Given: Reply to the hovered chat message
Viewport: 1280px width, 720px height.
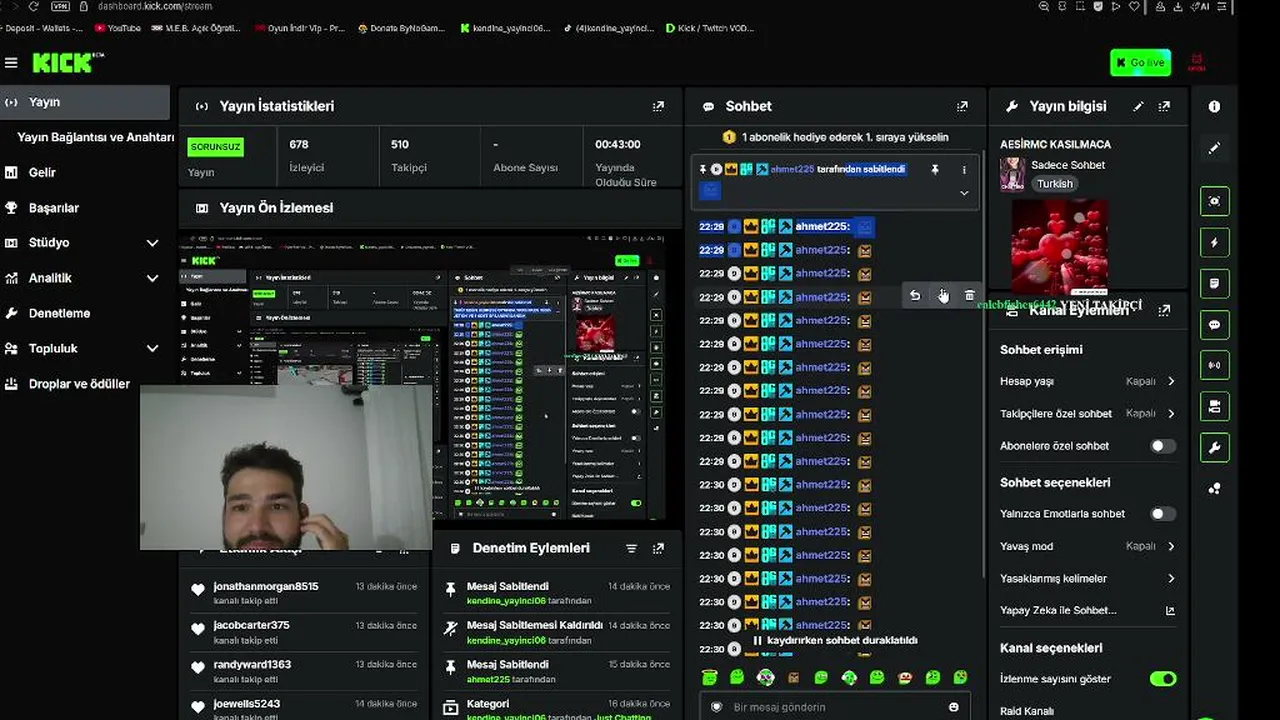Looking at the screenshot, I should coord(915,296).
